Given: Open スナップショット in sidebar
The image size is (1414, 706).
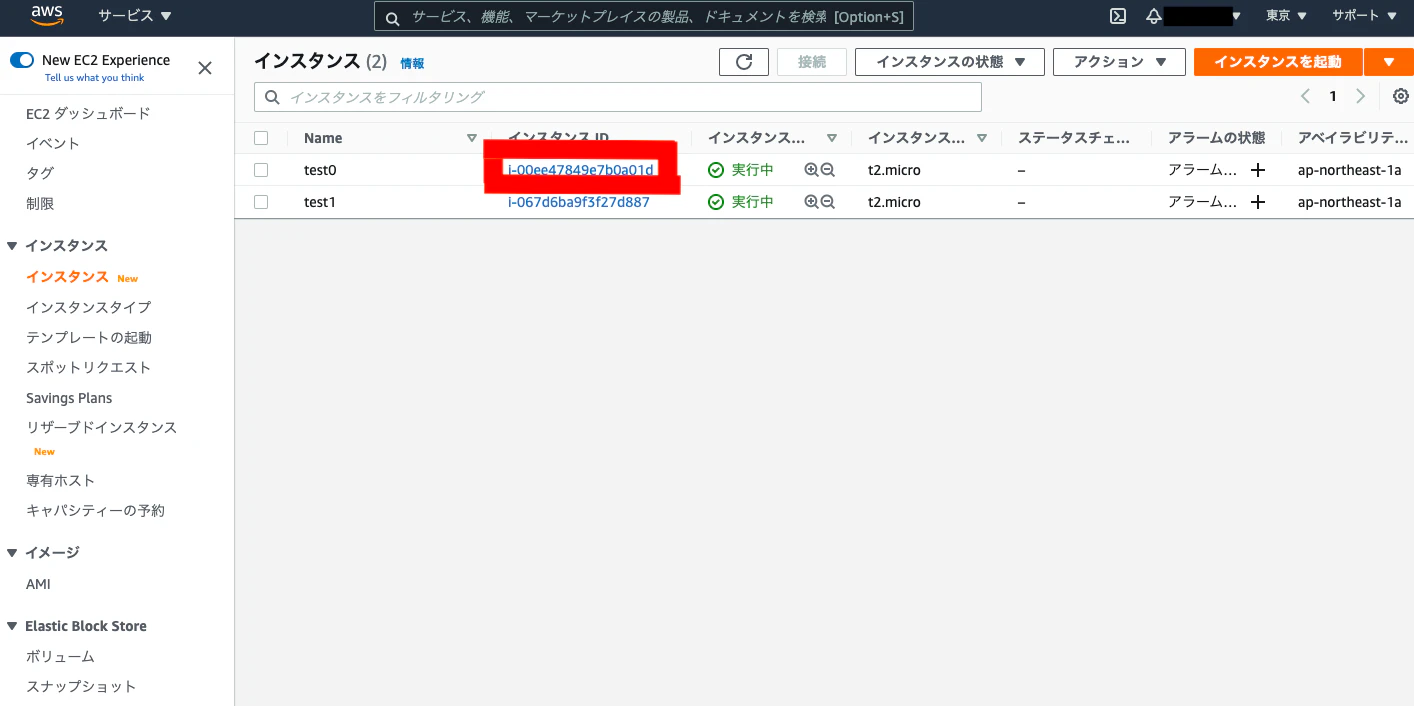Looking at the screenshot, I should click(x=81, y=687).
